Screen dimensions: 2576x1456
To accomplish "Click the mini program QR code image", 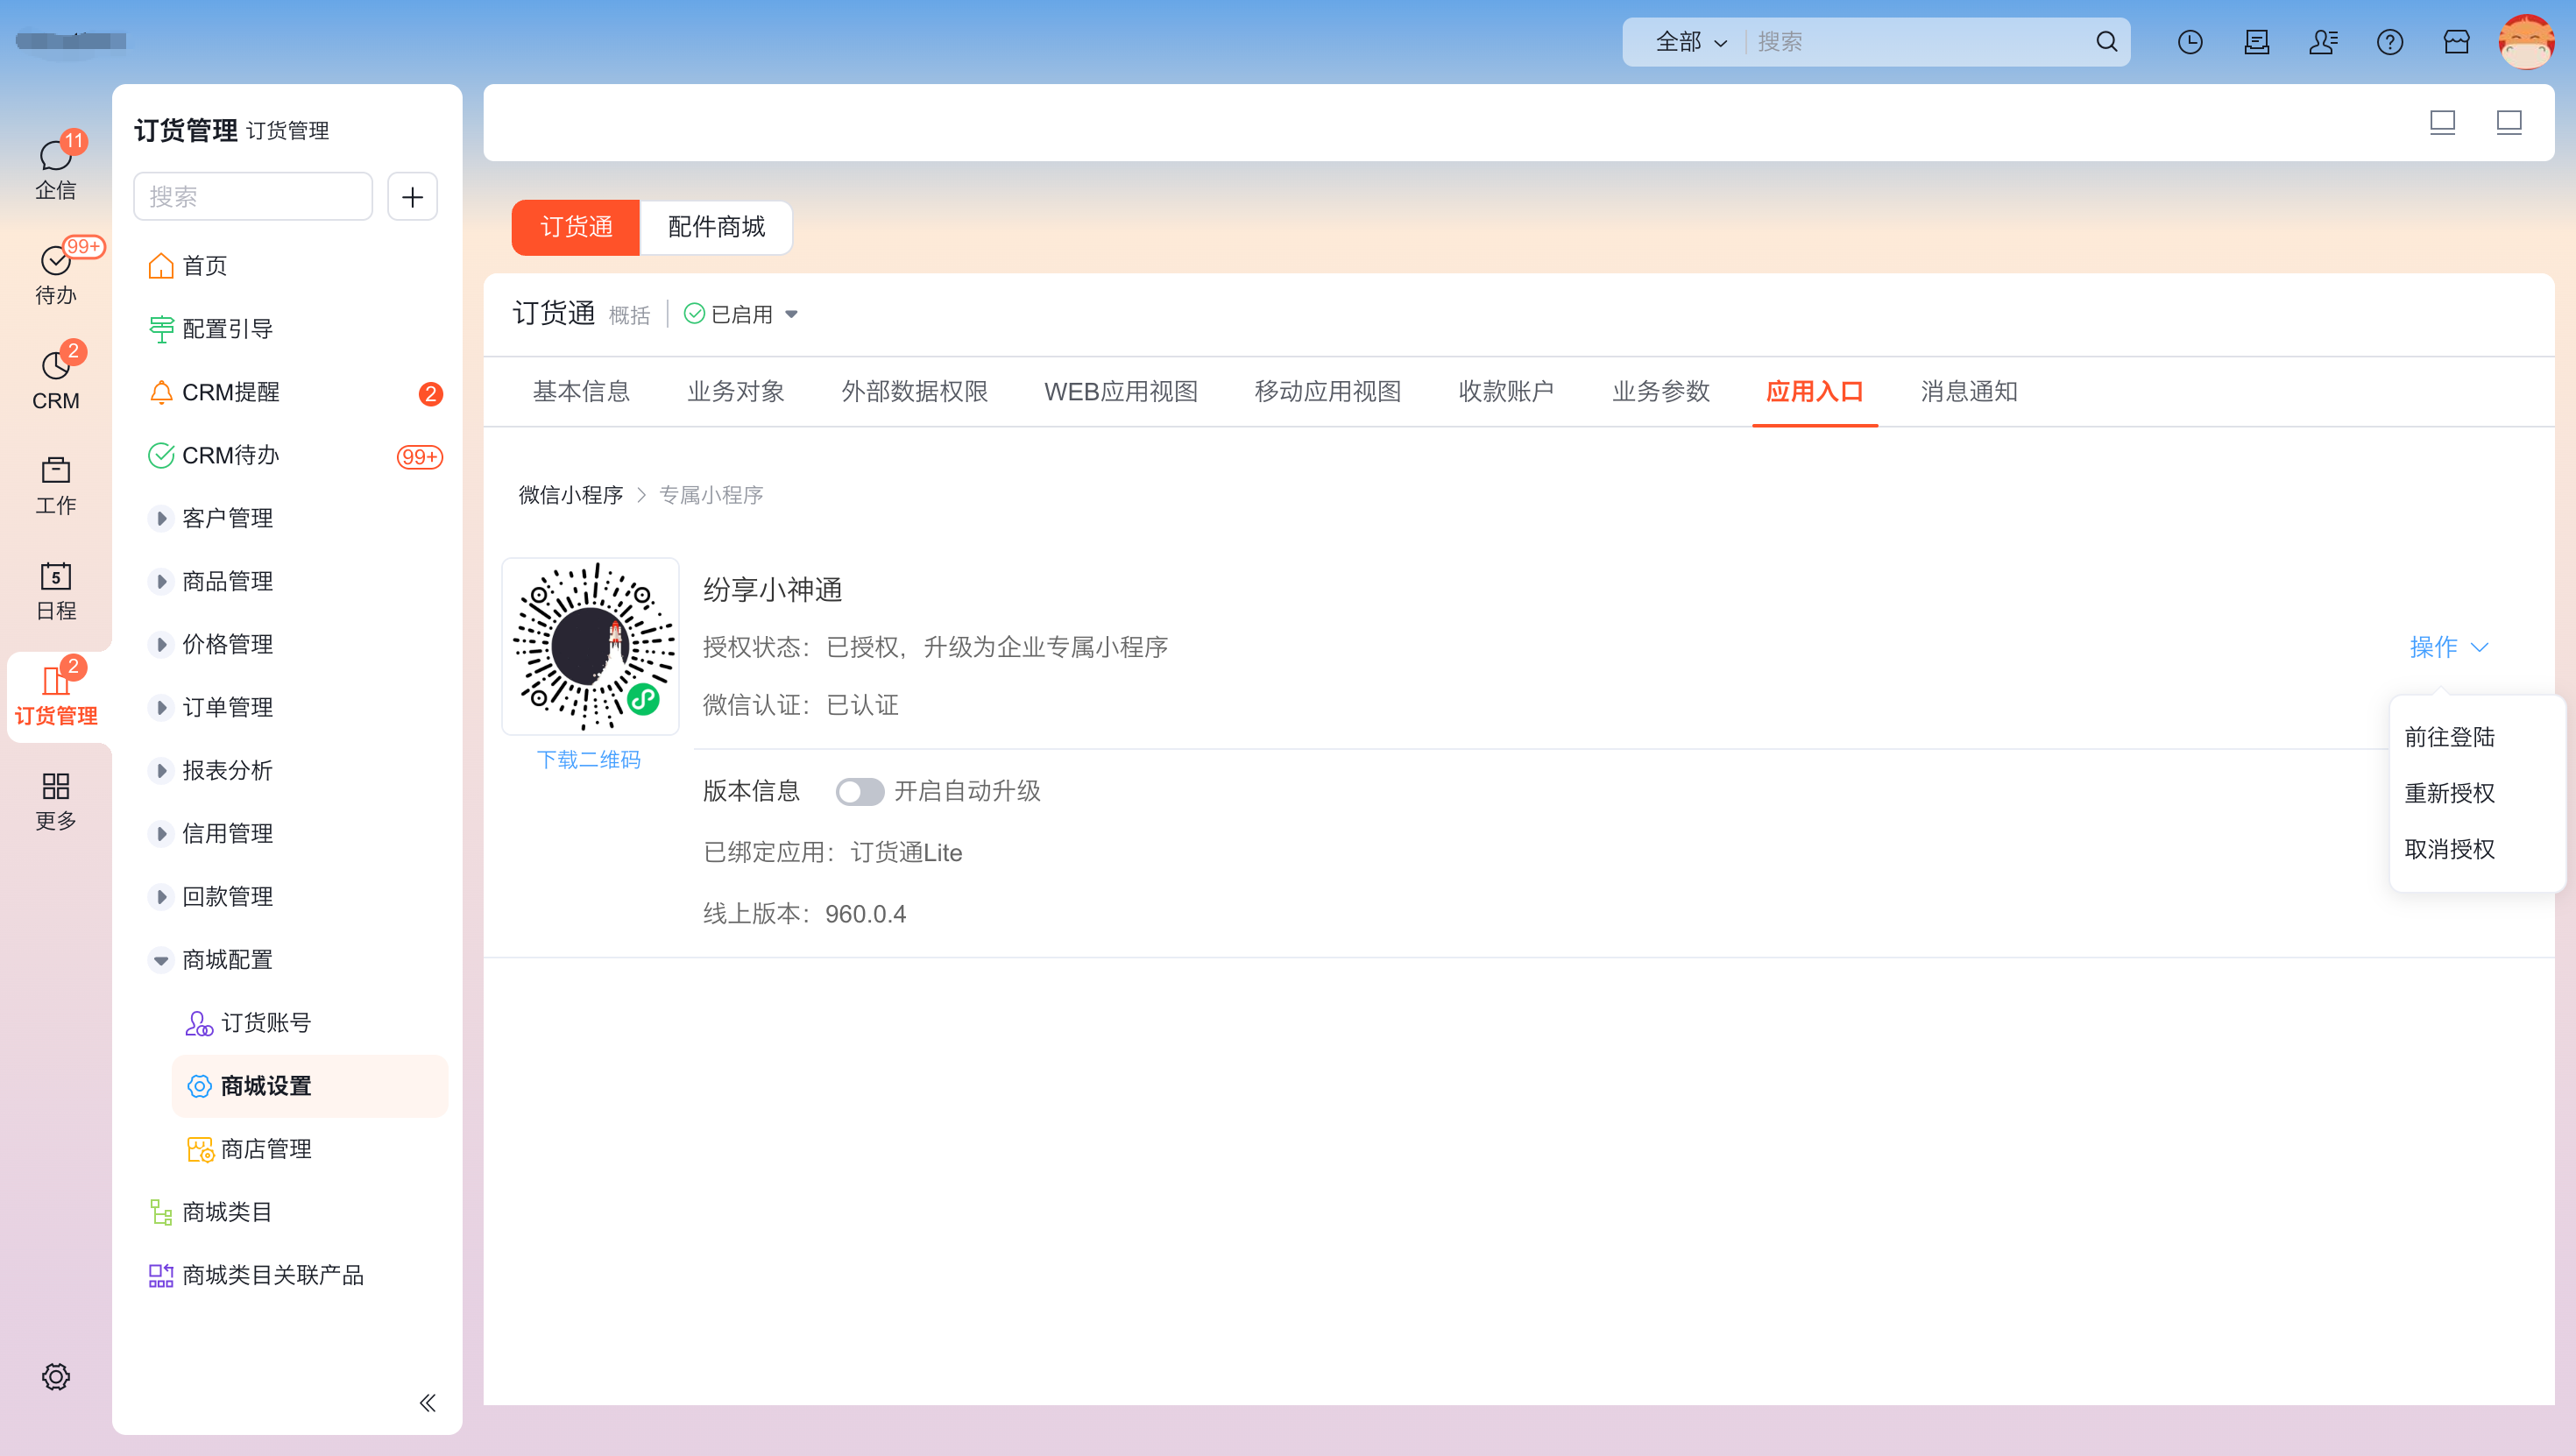I will [x=590, y=646].
